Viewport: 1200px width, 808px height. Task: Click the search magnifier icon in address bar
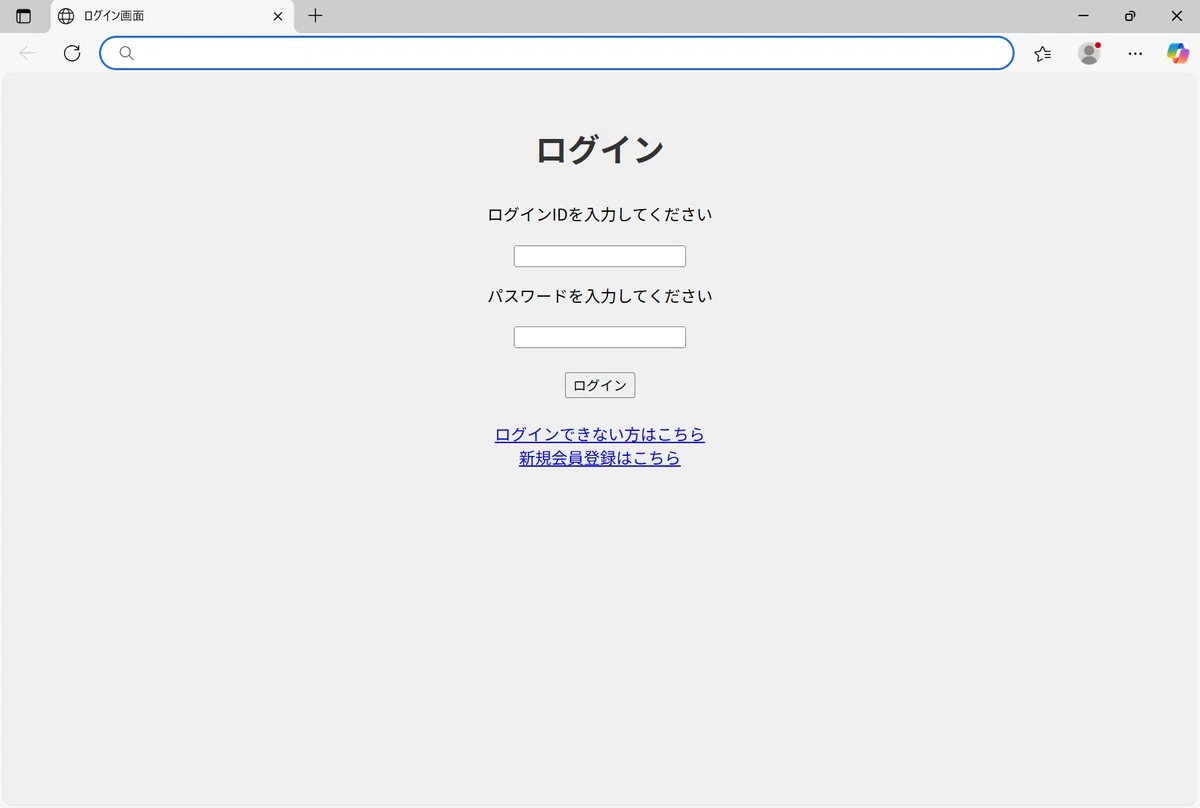click(126, 53)
